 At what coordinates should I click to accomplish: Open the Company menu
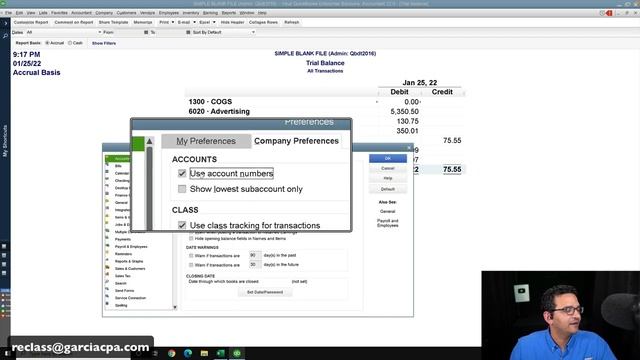(x=104, y=13)
